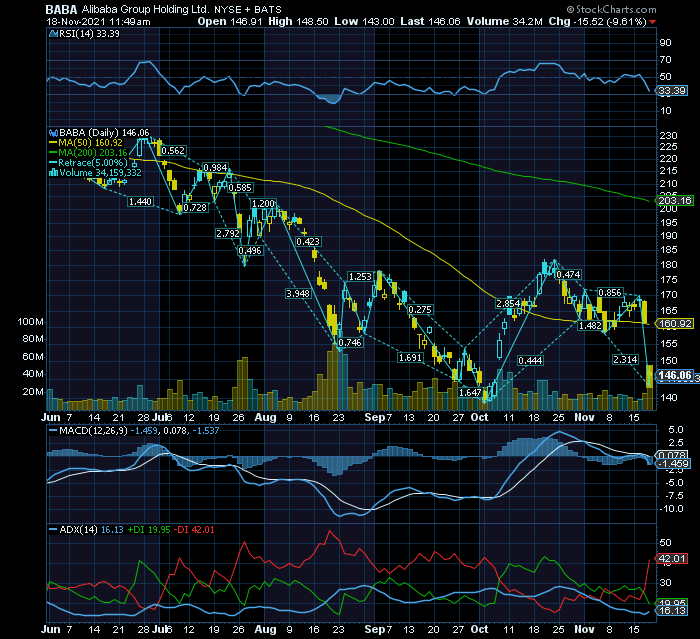The image size is (700, 639).
Task: Click the 2.792 retracement label
Action: click(228, 234)
